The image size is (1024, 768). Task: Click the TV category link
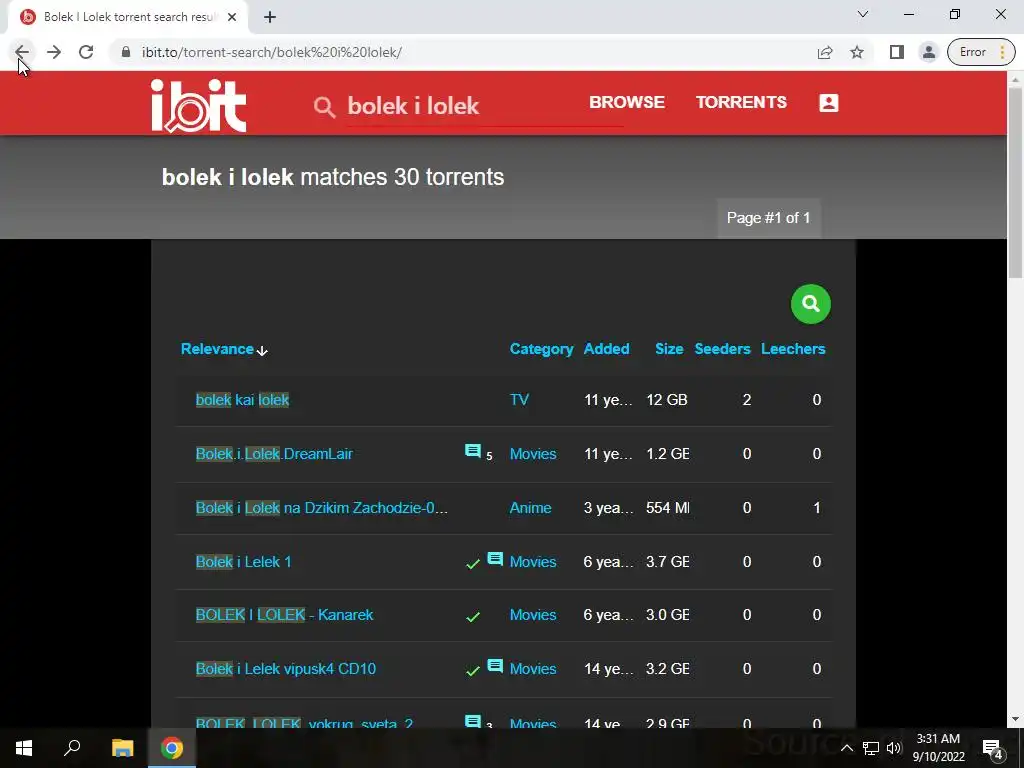pos(519,400)
